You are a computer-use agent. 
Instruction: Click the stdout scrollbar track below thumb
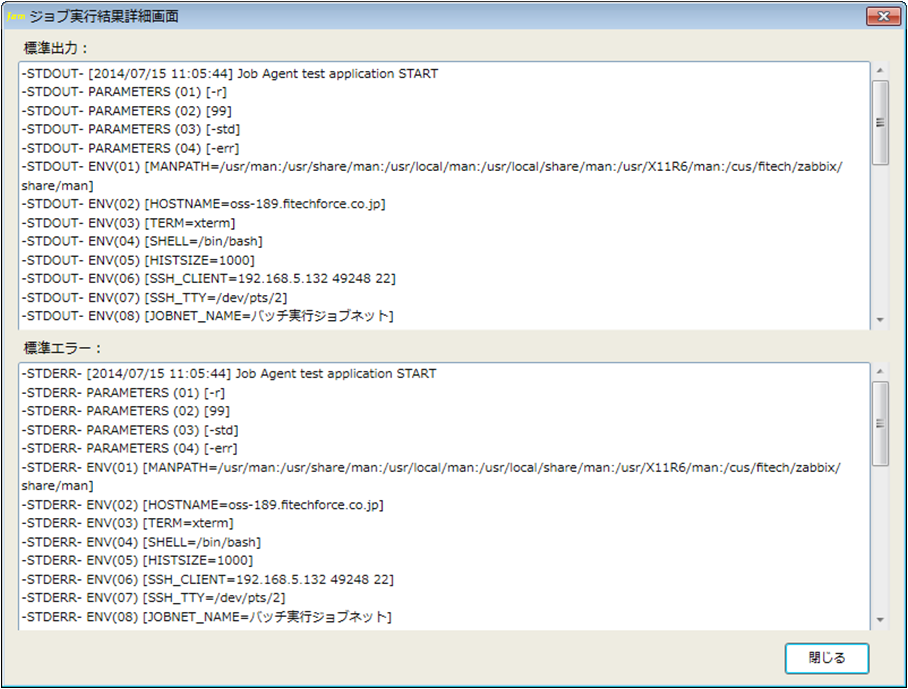(x=880, y=239)
